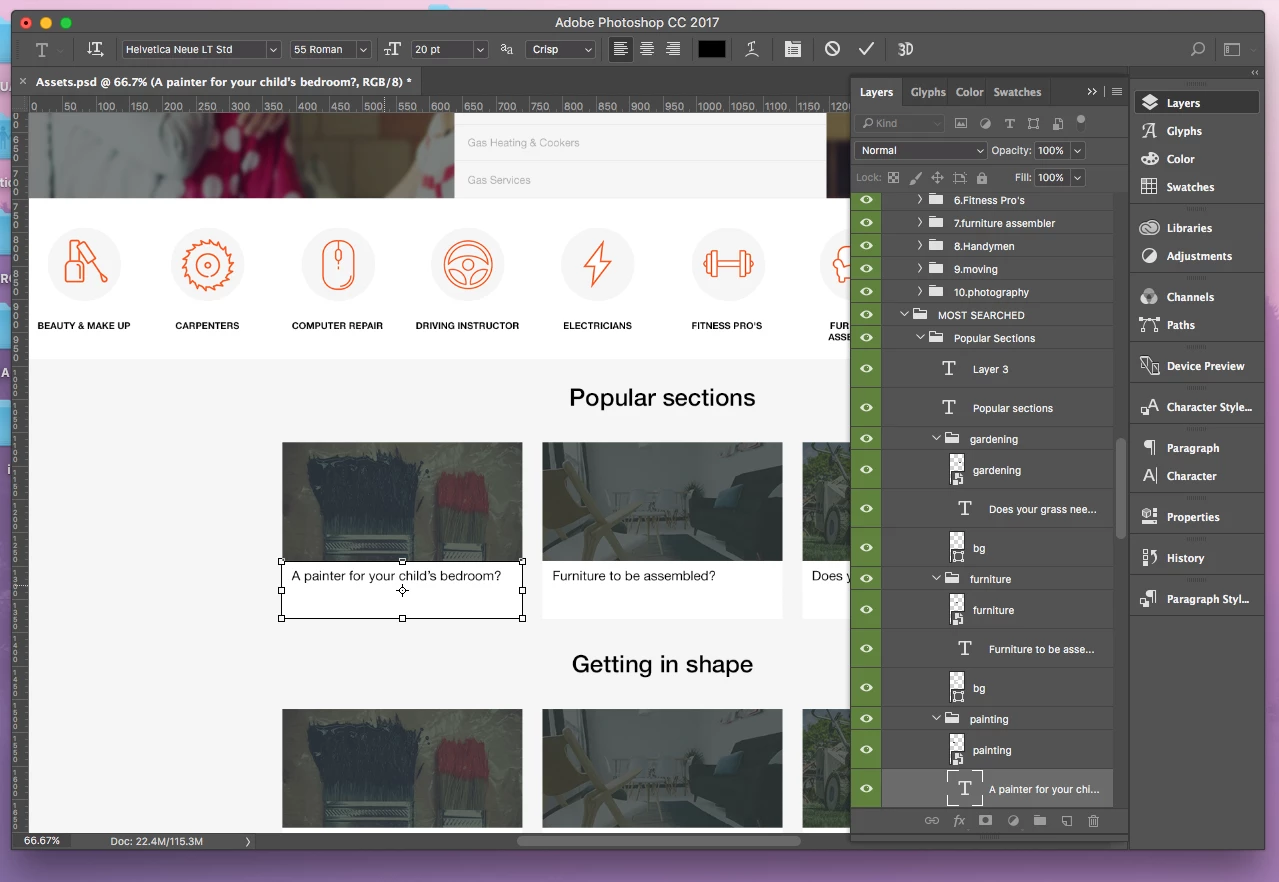
Task: Toggle visibility of furniture group
Action: click(866, 579)
